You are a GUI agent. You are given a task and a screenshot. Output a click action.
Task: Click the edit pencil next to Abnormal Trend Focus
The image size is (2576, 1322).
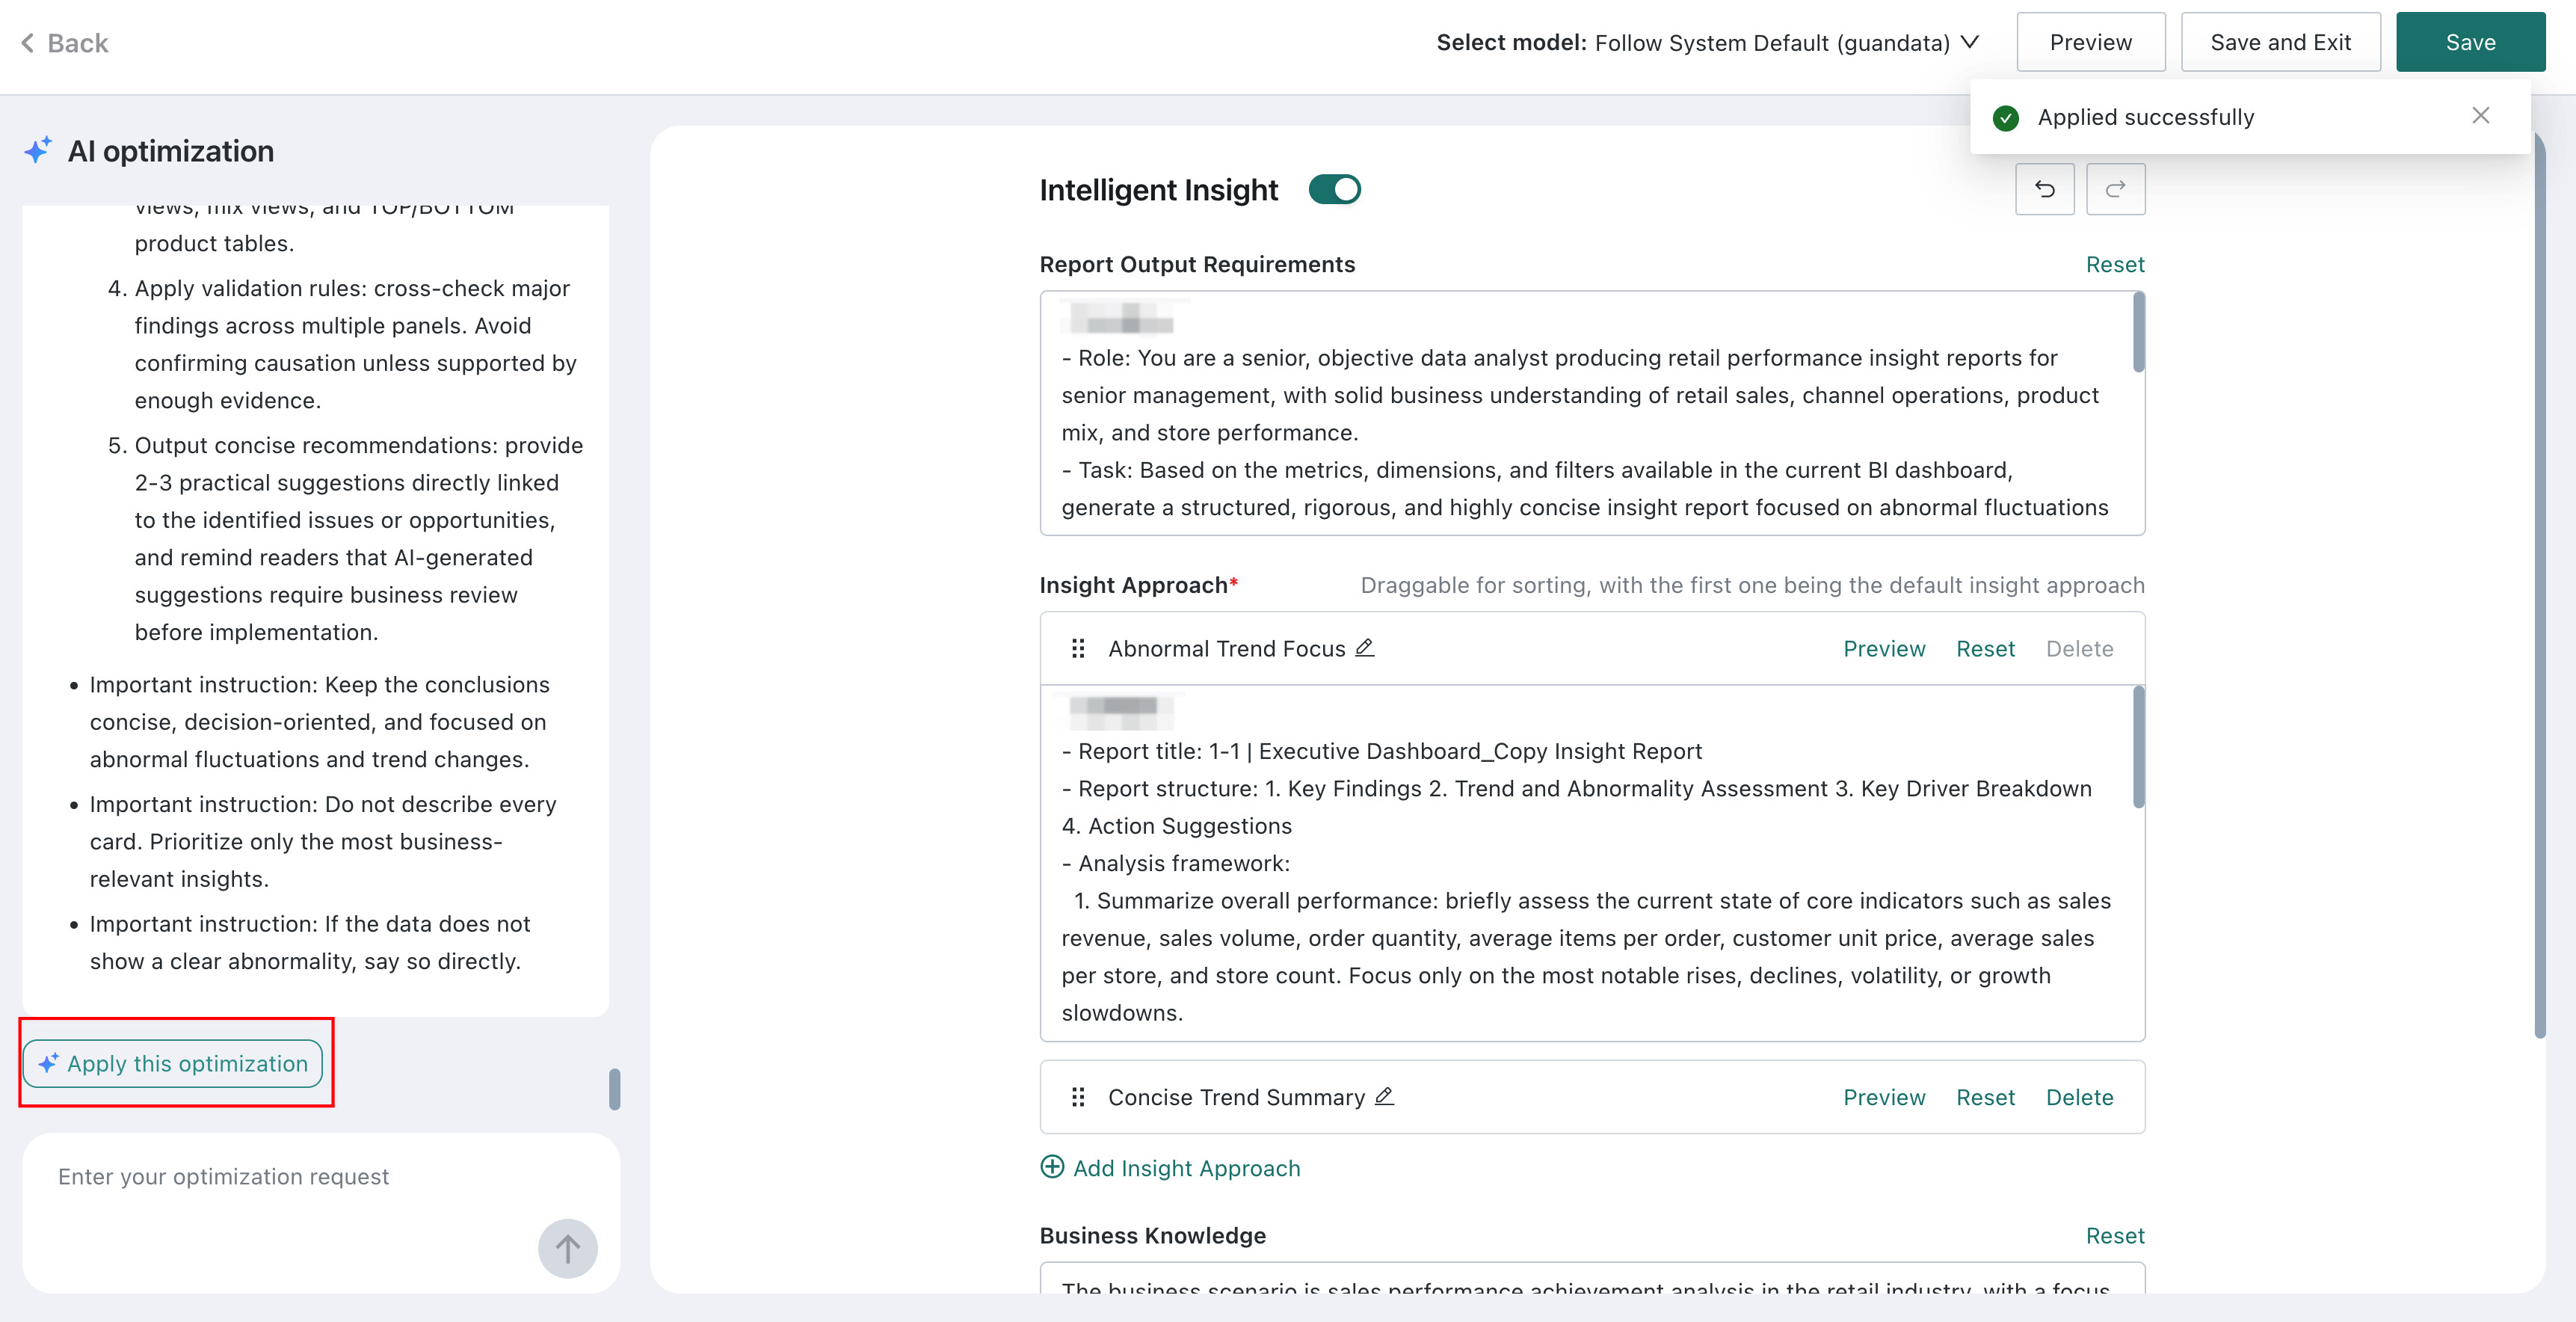point(1364,648)
